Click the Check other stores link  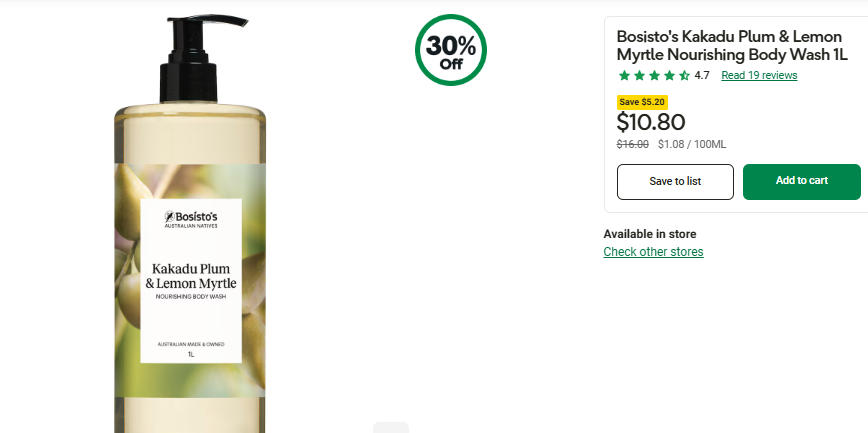653,252
